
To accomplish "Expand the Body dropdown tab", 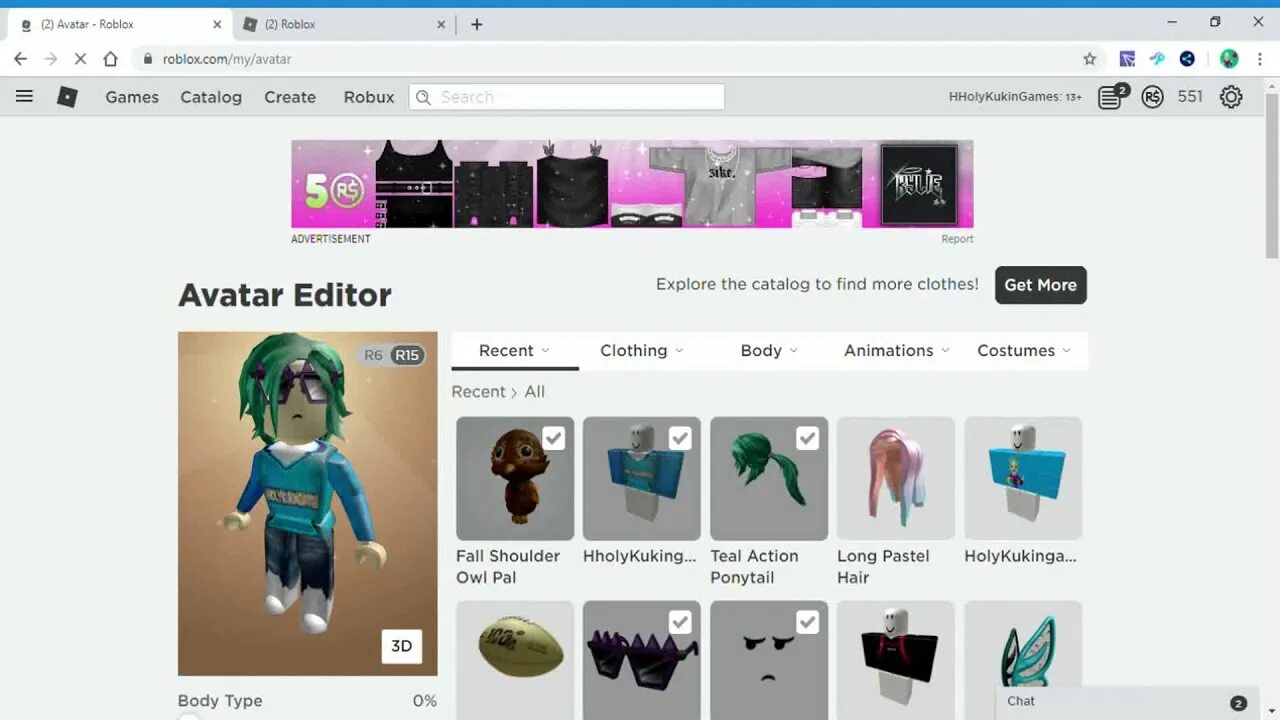I will pyautogui.click(x=769, y=350).
